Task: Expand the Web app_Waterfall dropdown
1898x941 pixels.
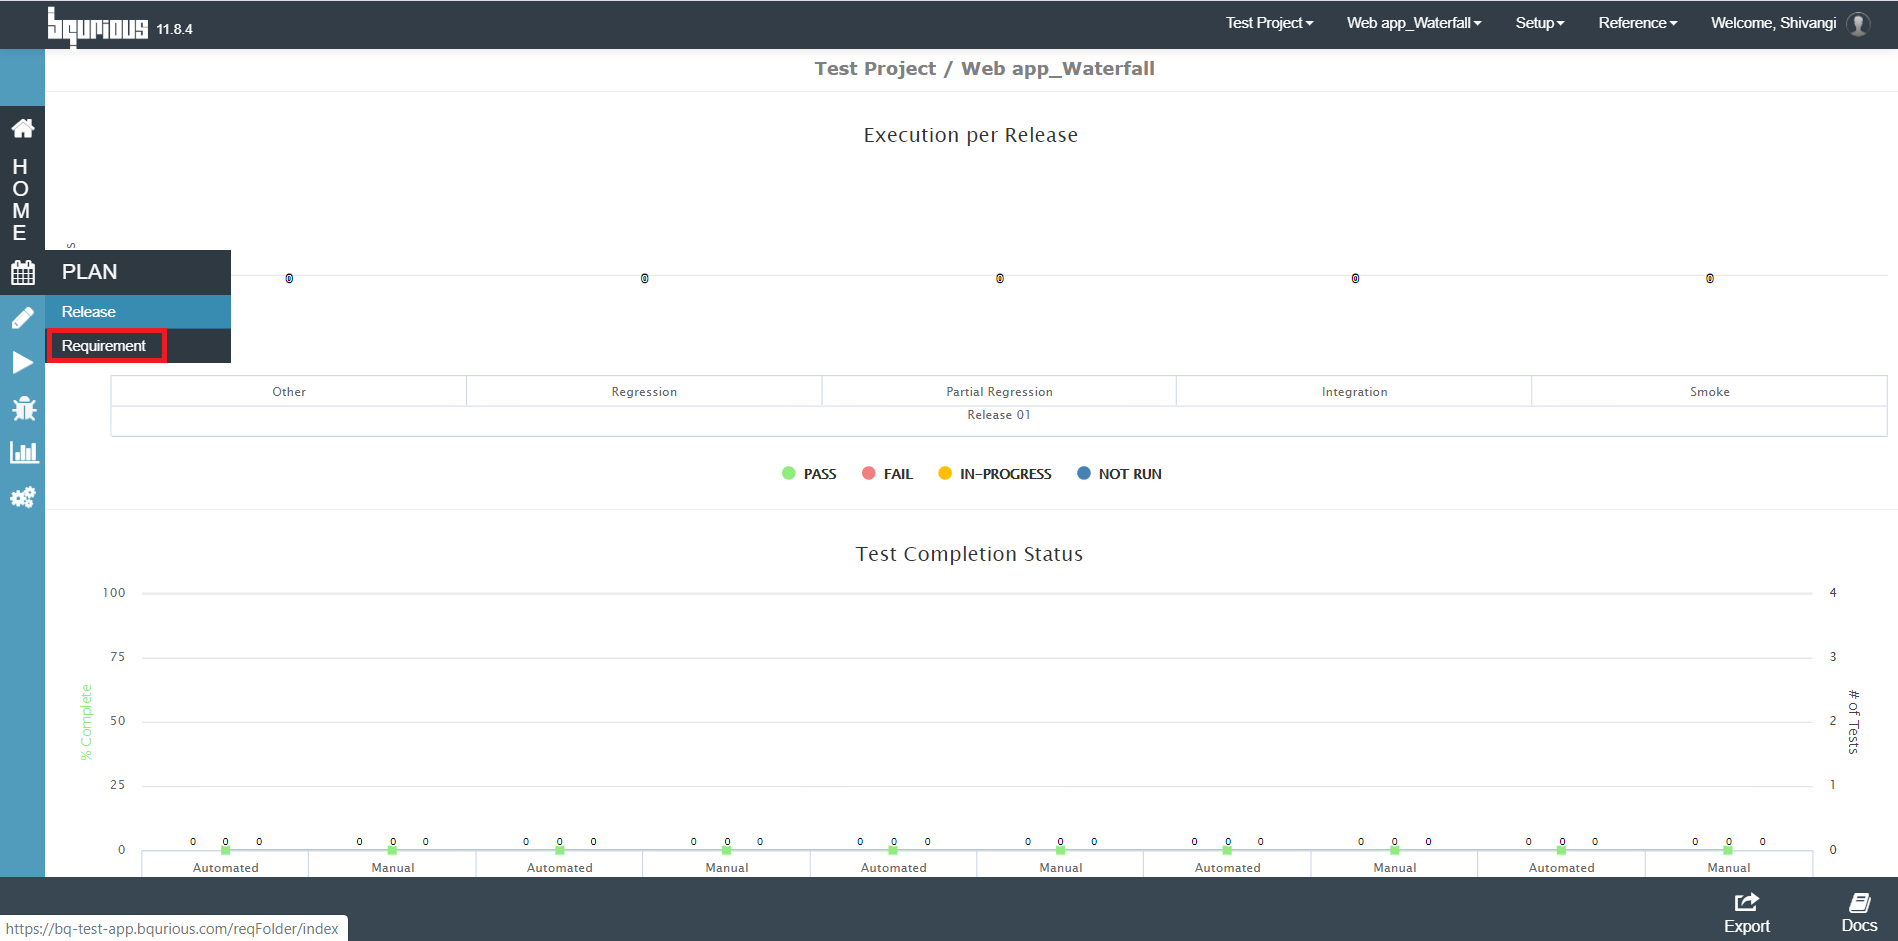Action: pyautogui.click(x=1414, y=23)
